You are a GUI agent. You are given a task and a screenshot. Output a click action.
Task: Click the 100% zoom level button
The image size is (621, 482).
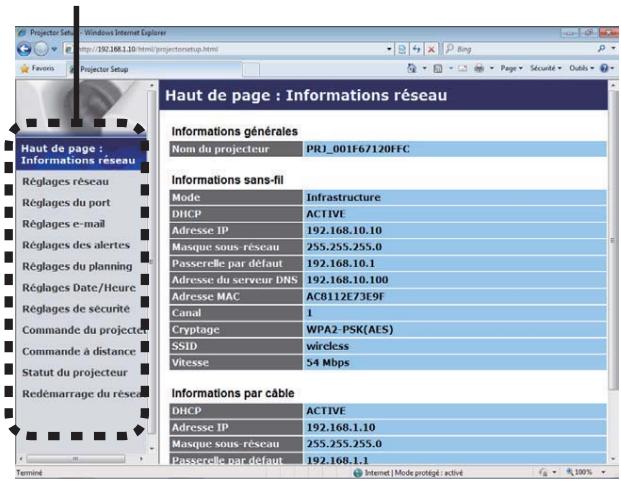(x=579, y=472)
